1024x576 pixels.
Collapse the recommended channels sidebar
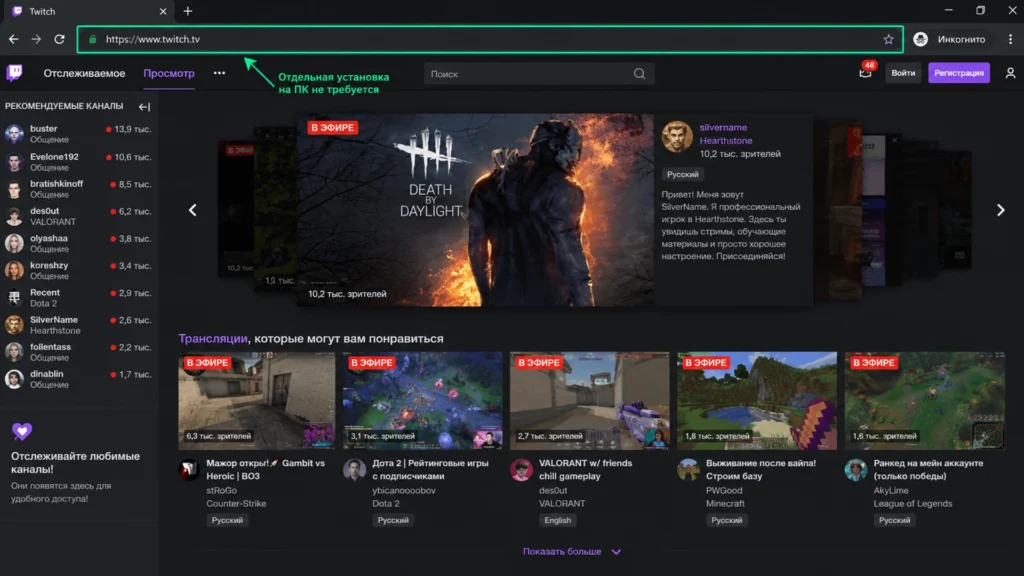click(144, 106)
